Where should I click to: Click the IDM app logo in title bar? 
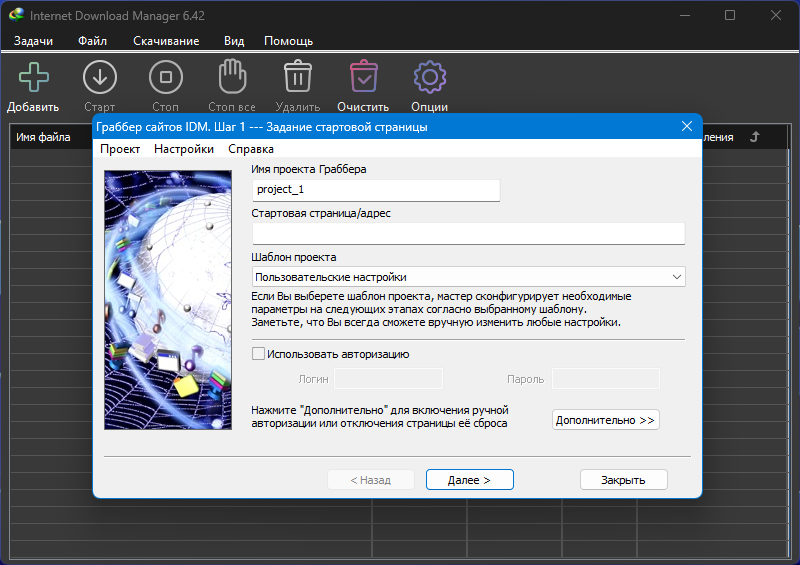[16, 15]
